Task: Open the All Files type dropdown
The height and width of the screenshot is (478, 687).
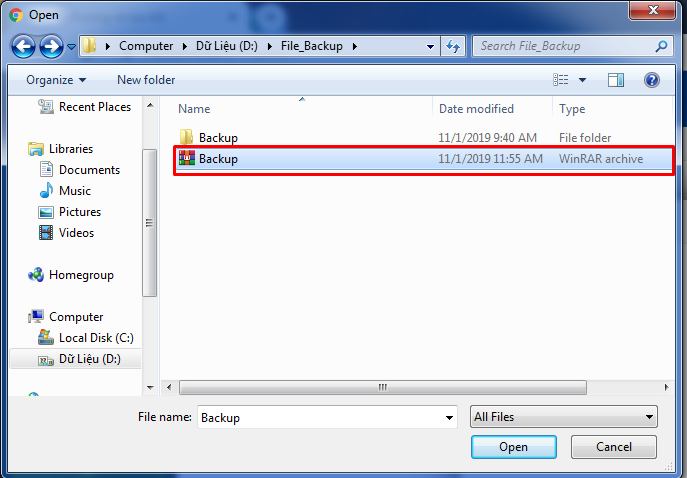Action: tap(563, 417)
